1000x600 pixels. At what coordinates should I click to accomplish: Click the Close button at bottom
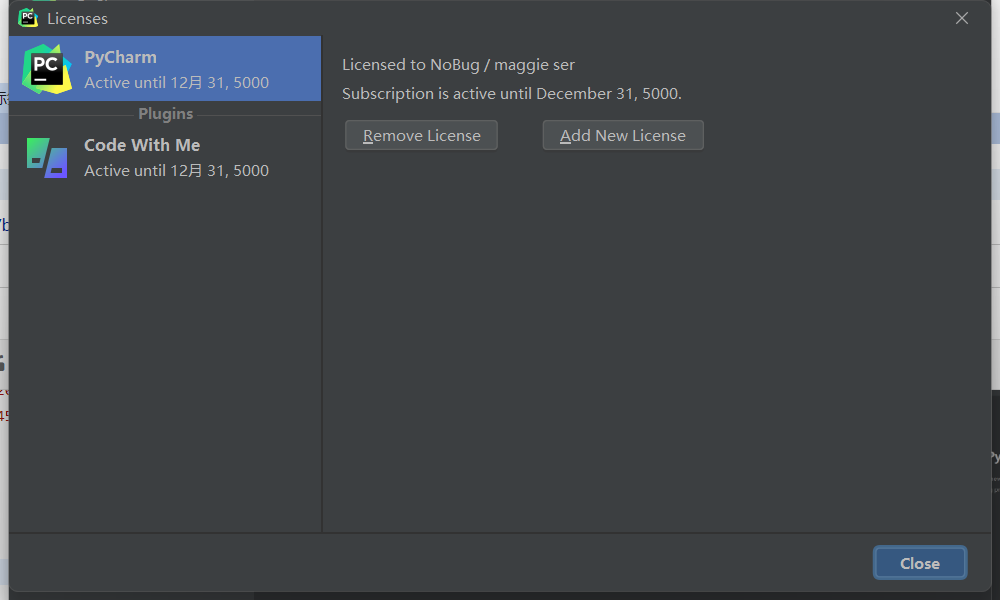point(920,563)
